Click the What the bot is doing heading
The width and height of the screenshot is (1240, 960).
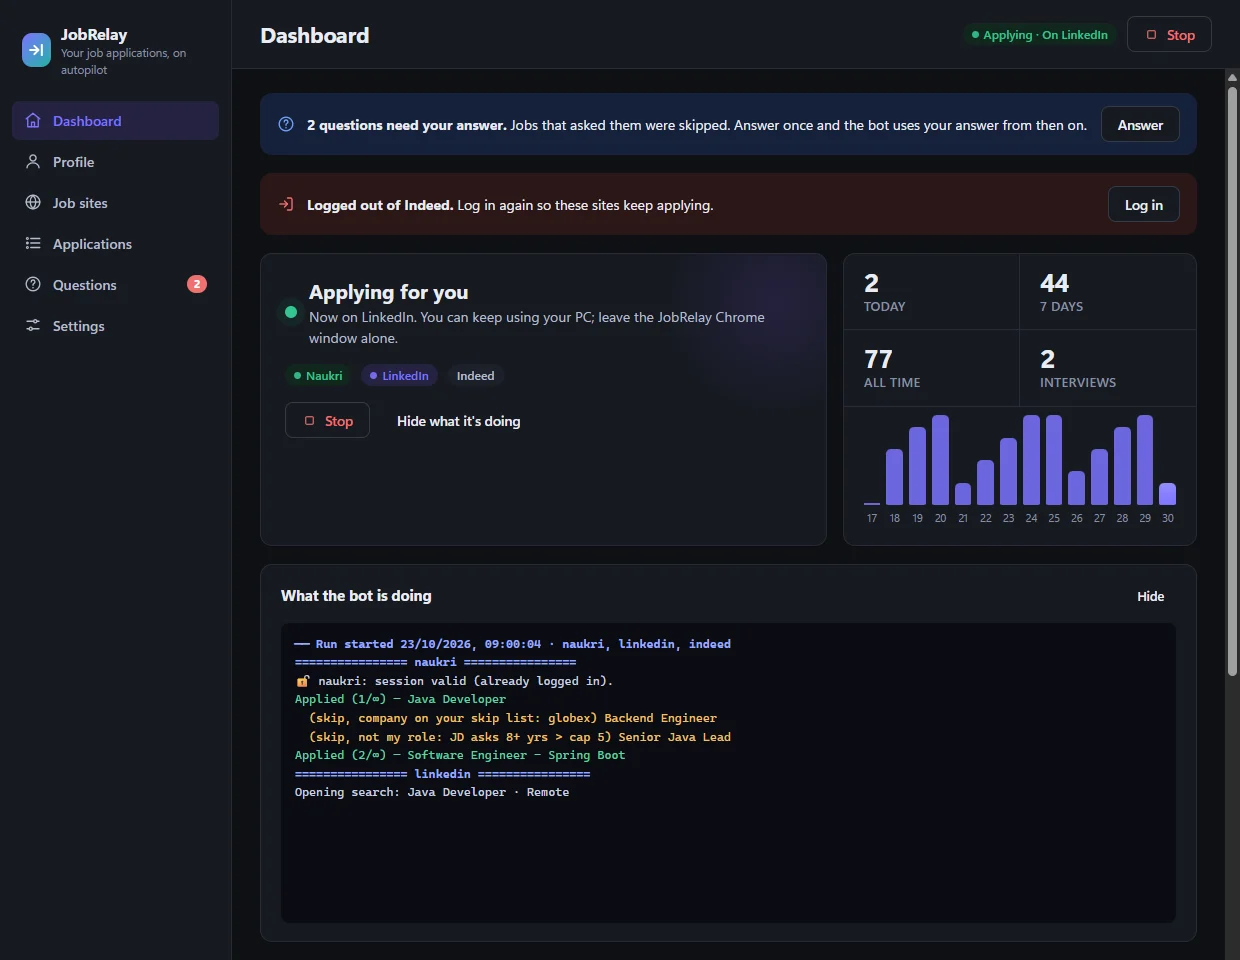click(356, 596)
